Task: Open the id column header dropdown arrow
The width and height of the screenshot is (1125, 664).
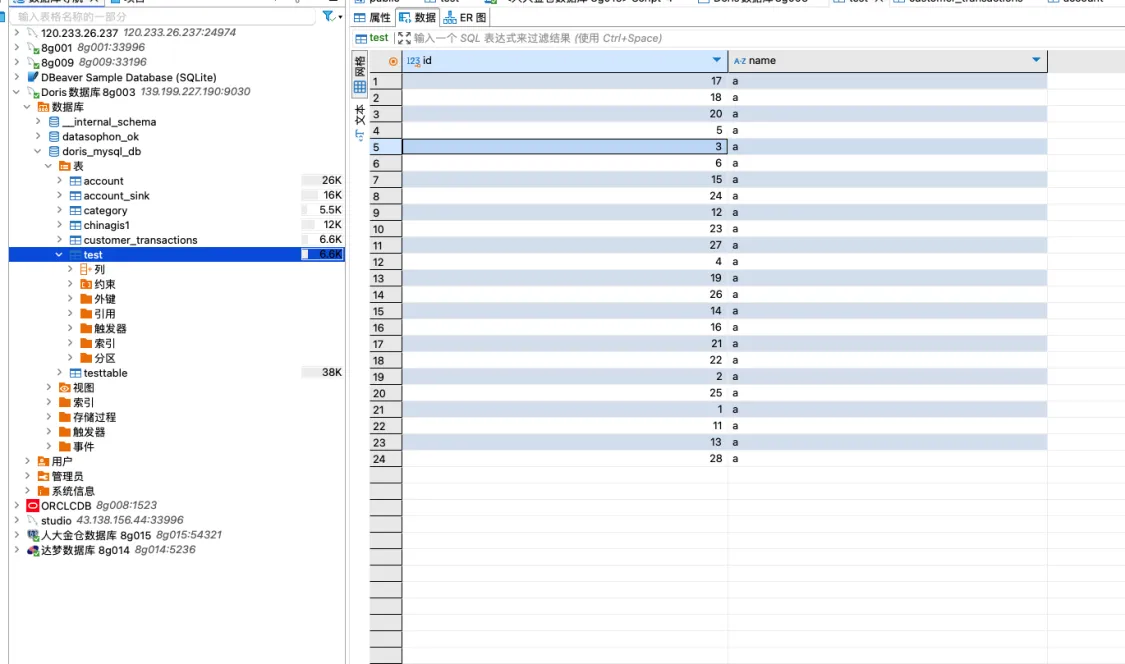Action: click(x=716, y=60)
